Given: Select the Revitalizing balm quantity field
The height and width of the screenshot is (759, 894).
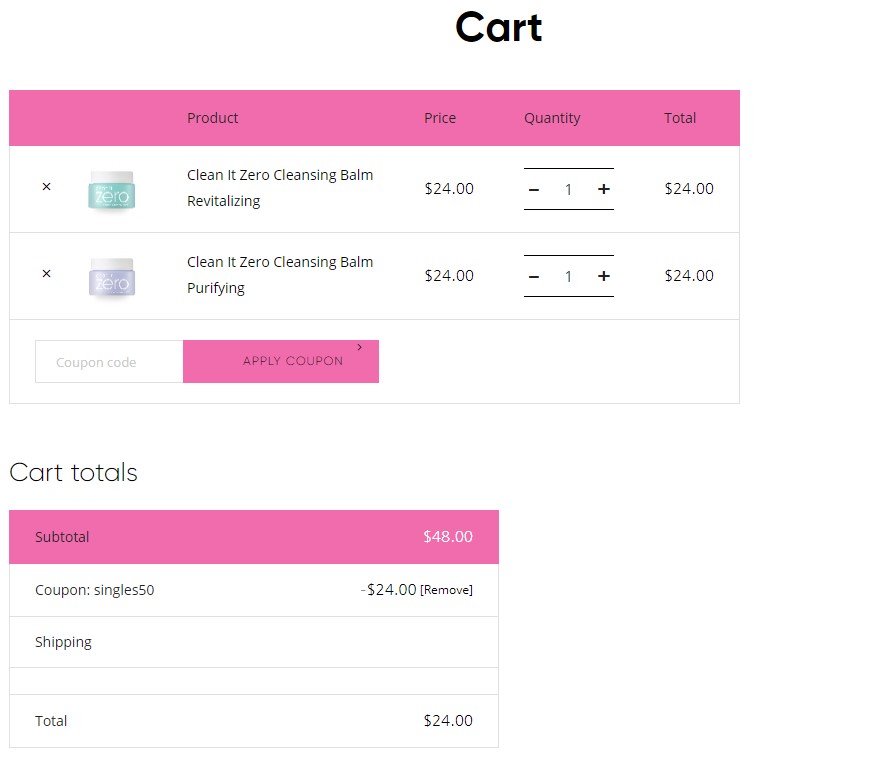Looking at the screenshot, I should (x=568, y=189).
